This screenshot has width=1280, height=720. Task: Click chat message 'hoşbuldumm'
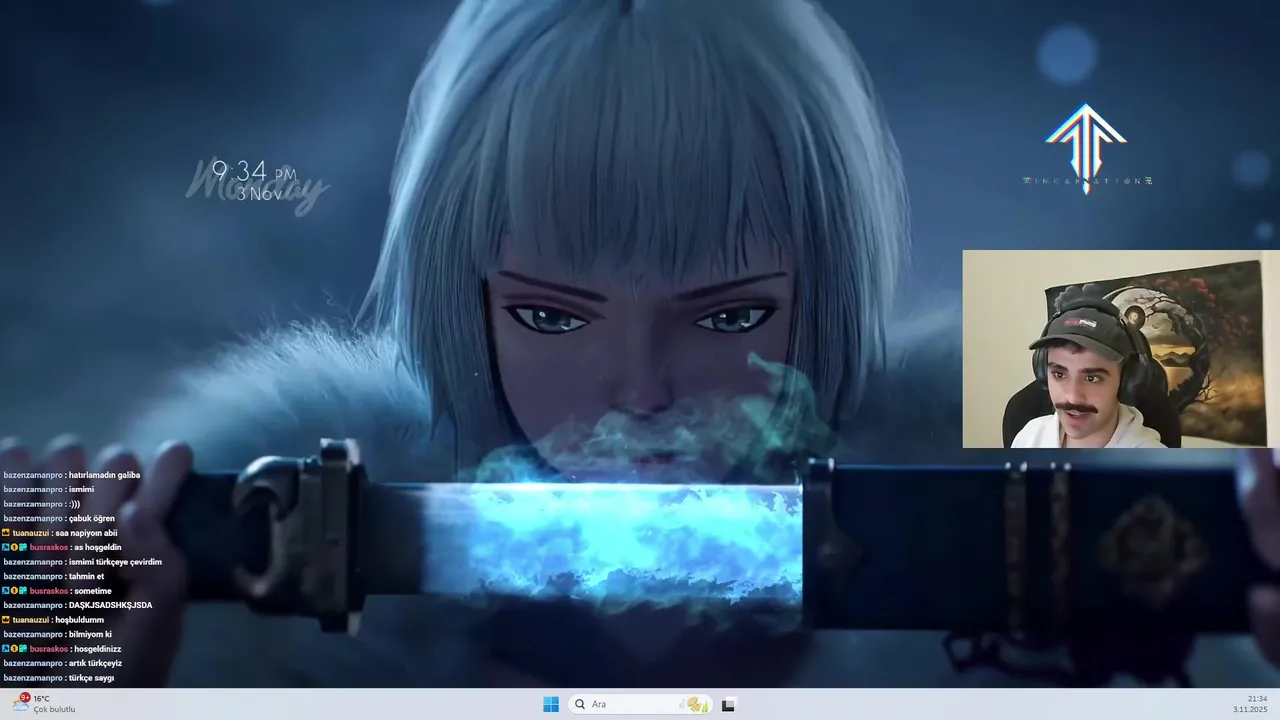[x=79, y=620]
